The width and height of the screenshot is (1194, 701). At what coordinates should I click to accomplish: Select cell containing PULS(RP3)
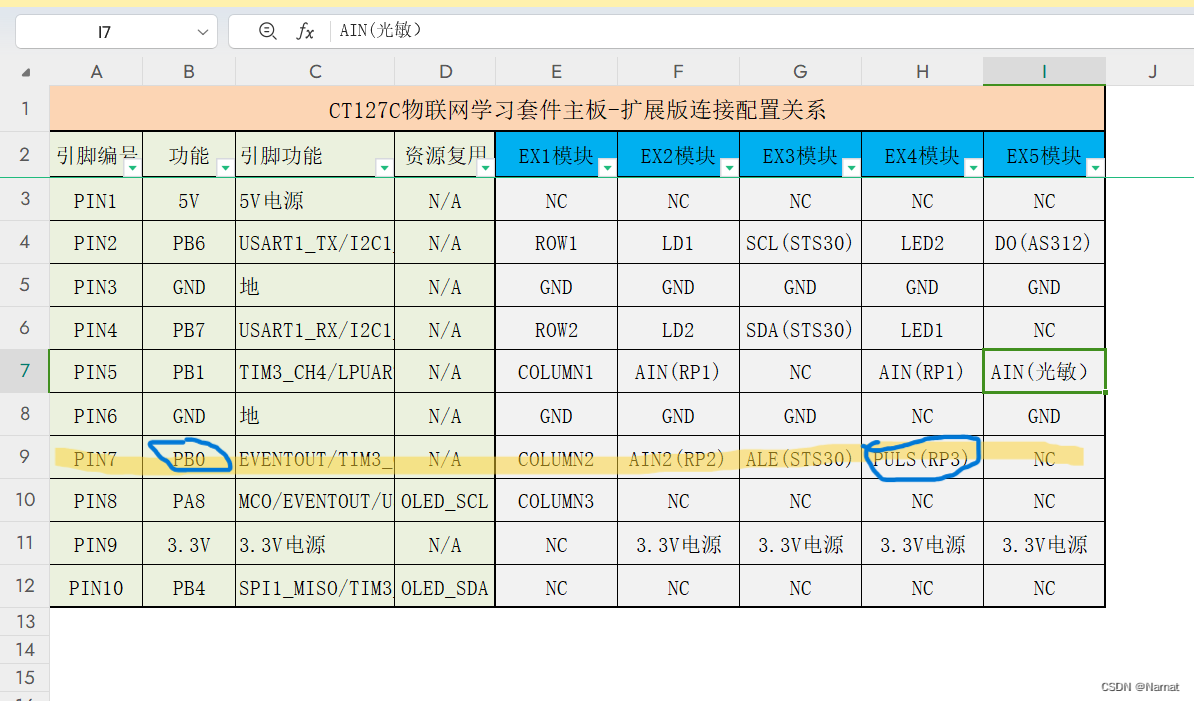[922, 458]
